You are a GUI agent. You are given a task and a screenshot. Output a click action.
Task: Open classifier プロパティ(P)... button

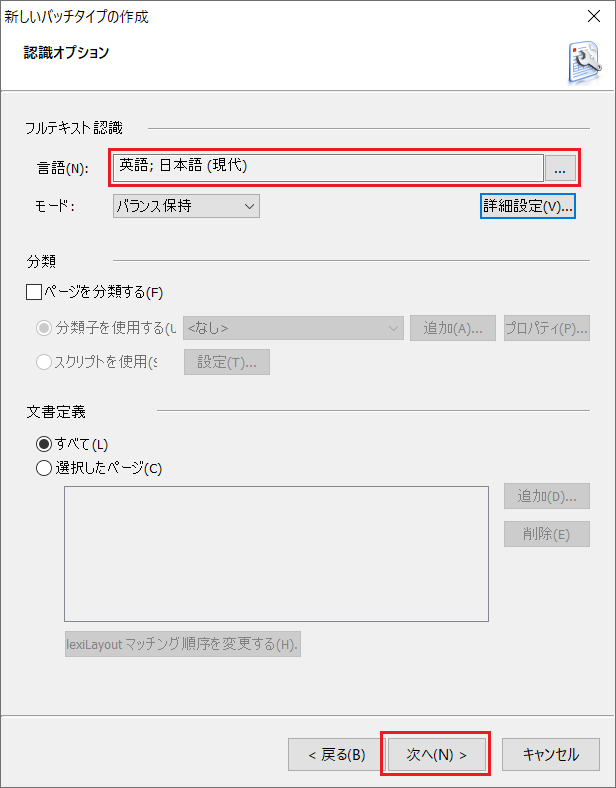click(x=547, y=328)
